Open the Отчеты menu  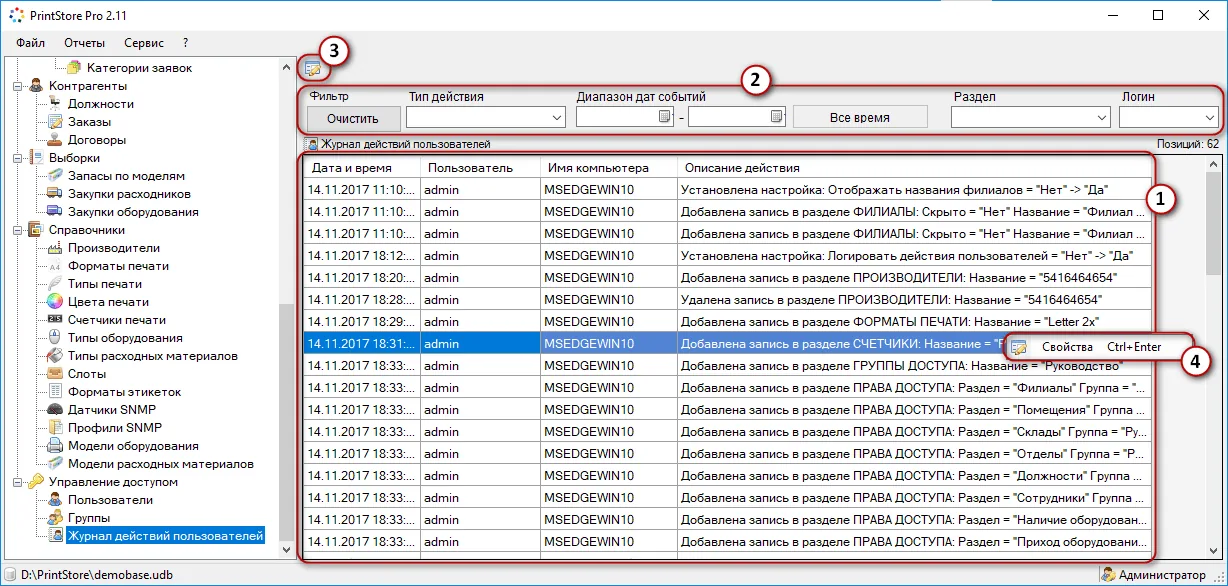[85, 43]
